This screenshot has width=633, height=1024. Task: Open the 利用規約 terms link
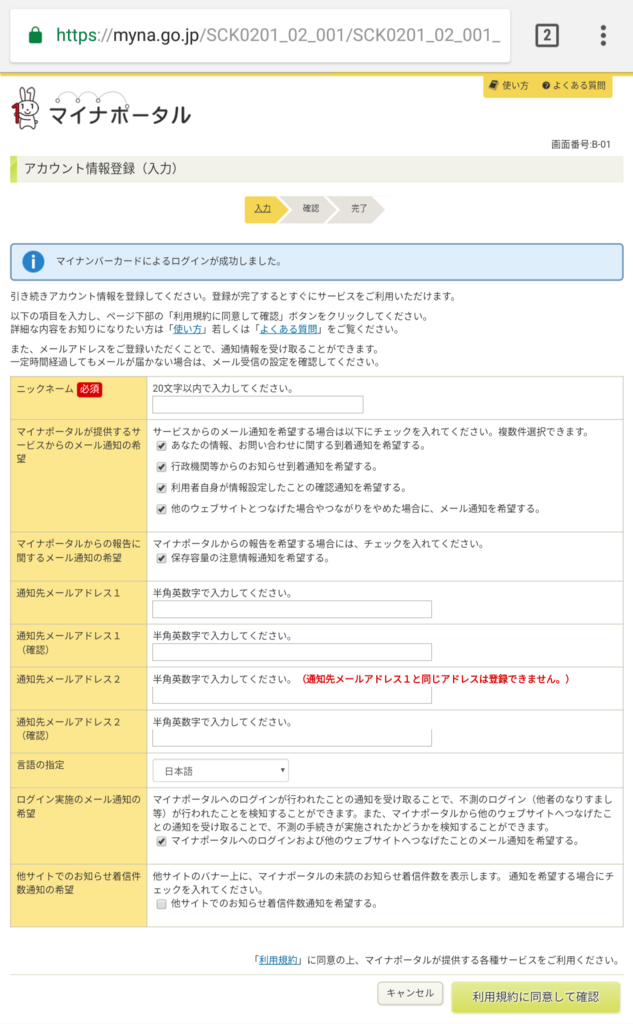[278, 960]
